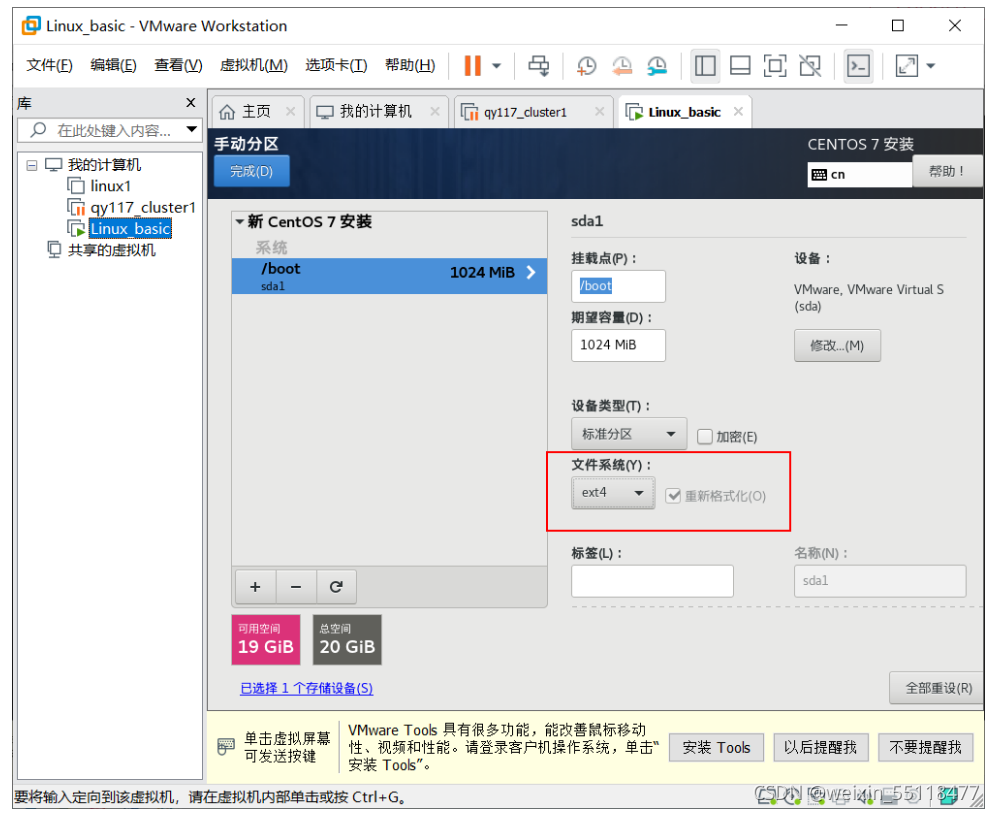Click the 名称 sda1 field

[880, 581]
